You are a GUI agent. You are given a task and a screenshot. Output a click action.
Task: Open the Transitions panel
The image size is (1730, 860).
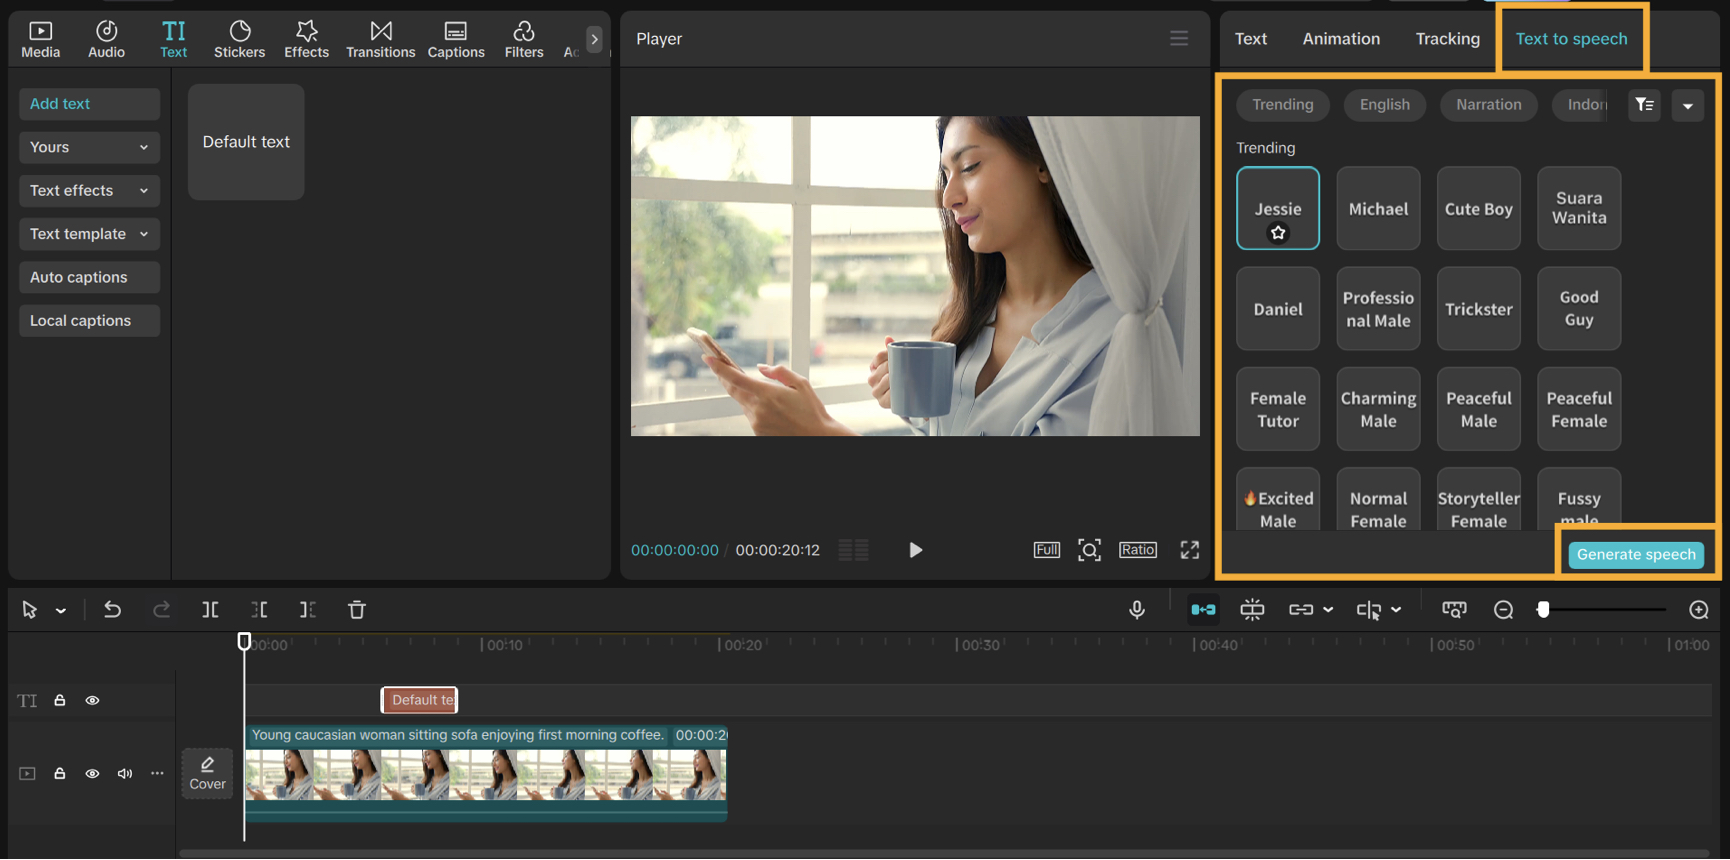point(380,39)
